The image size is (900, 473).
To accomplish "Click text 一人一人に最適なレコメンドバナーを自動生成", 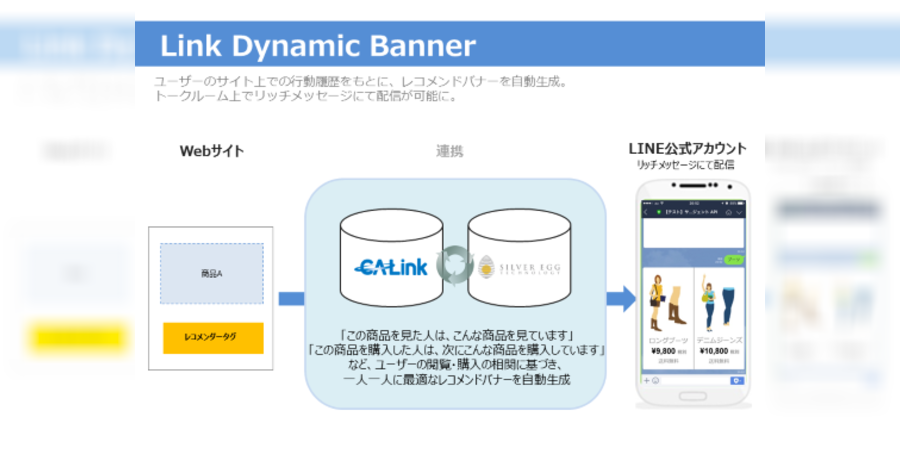I will pyautogui.click(x=456, y=379).
